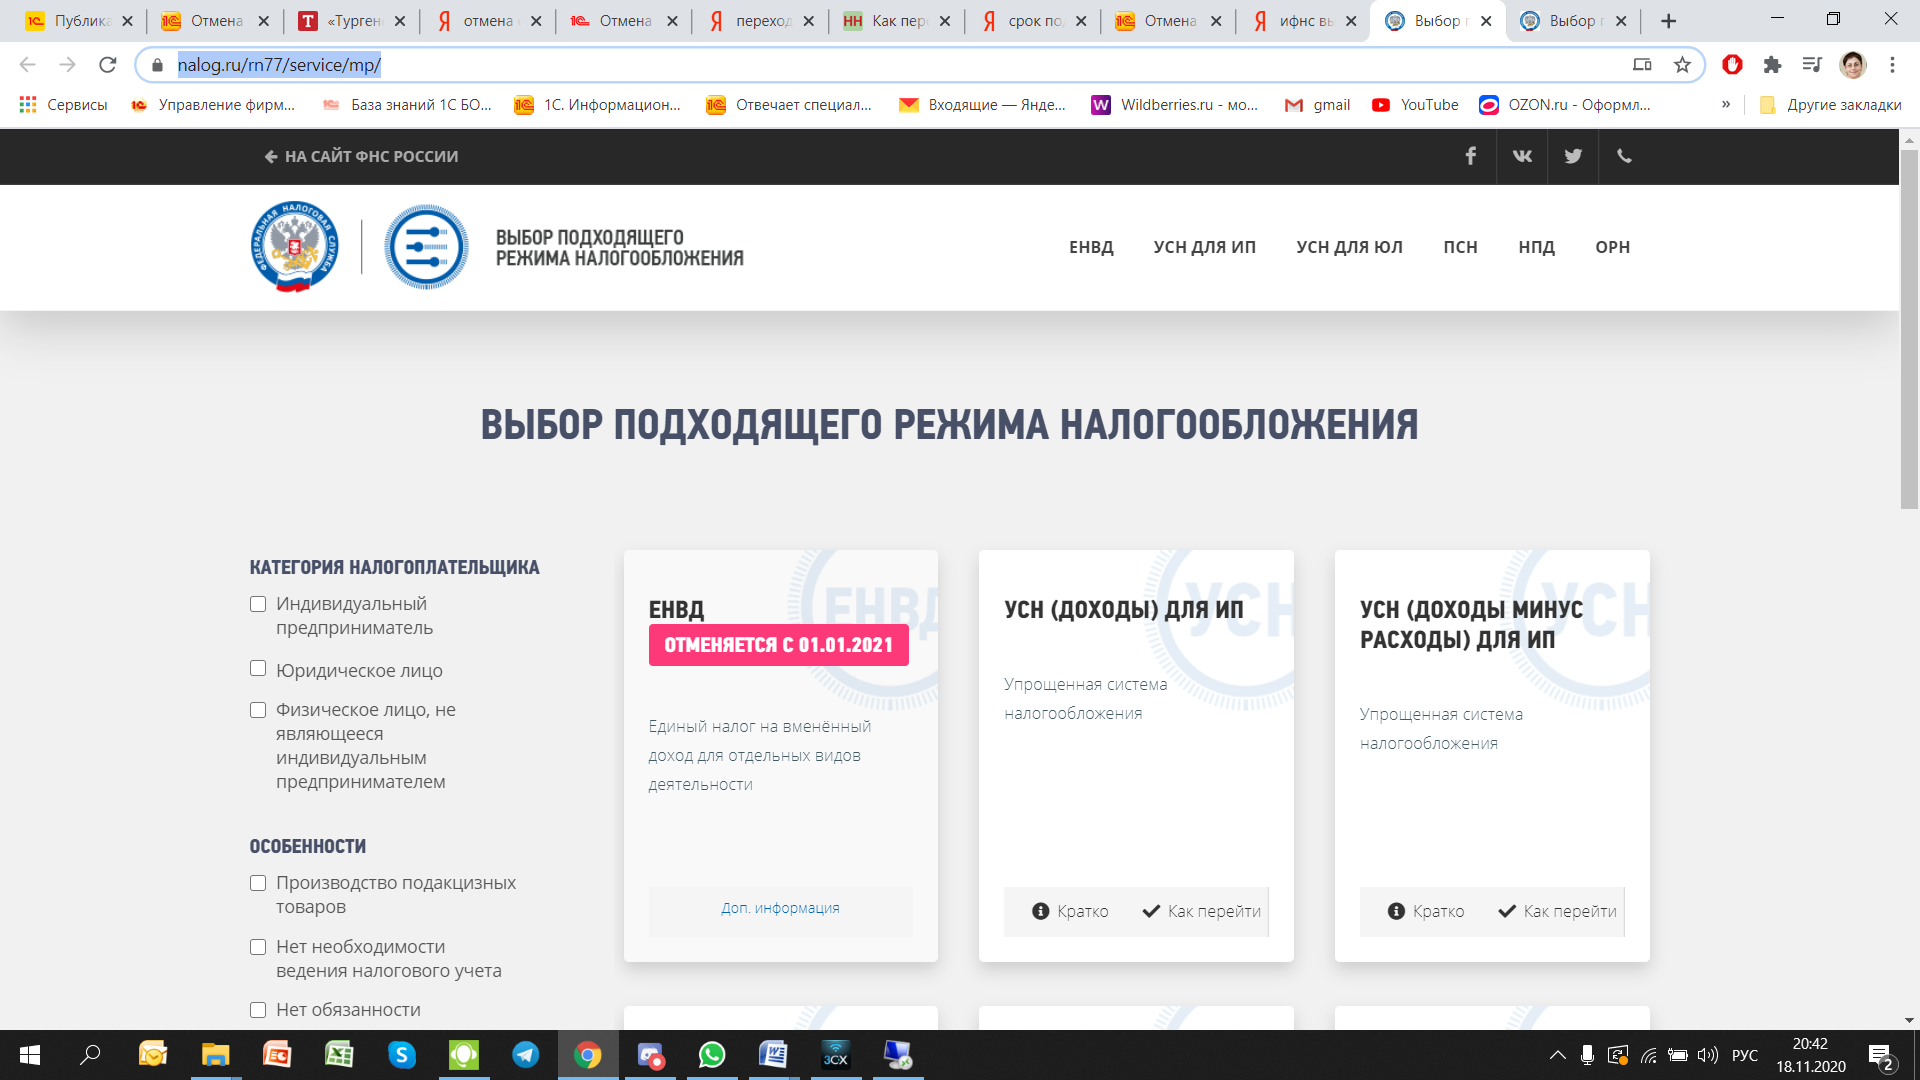Show hidden system tray icons
Image resolution: width=1920 pixels, height=1080 pixels.
[x=1558, y=1055]
